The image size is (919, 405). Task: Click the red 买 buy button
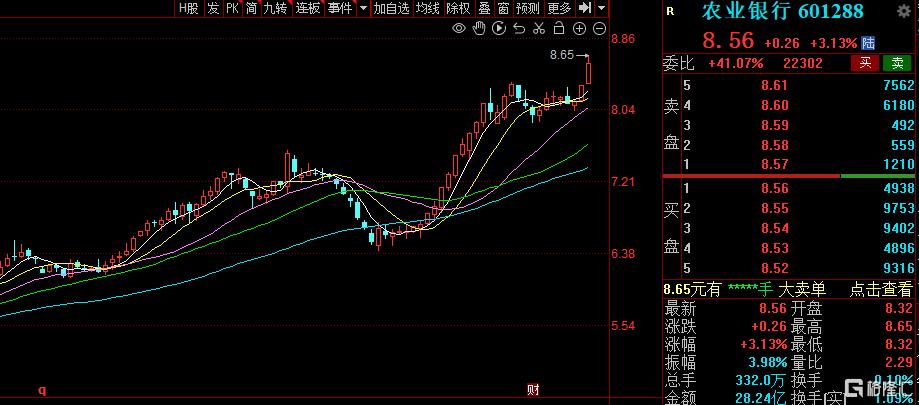point(862,63)
